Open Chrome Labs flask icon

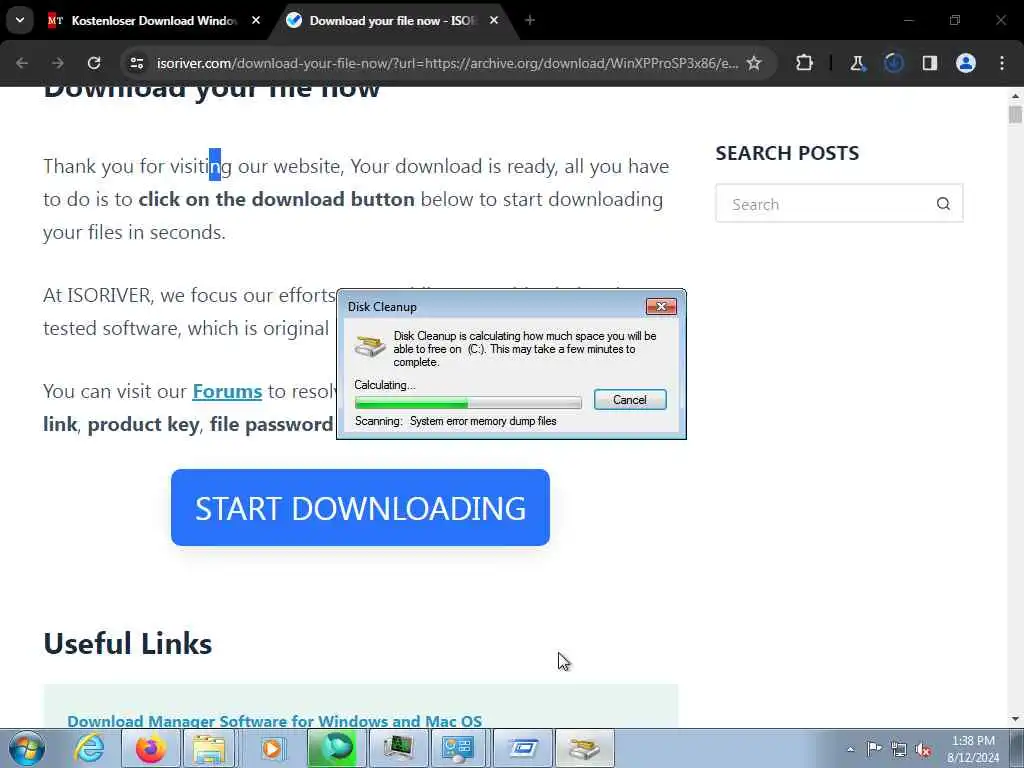(x=857, y=63)
